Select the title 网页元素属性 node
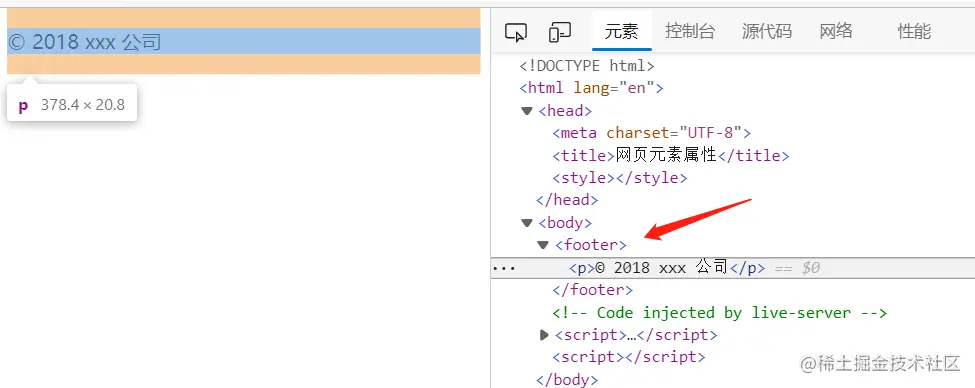Image resolution: width=975 pixels, height=388 pixels. 670,155
